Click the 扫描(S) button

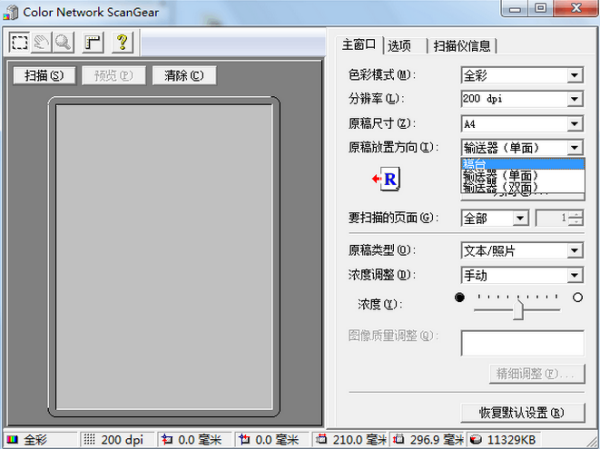click(44, 75)
